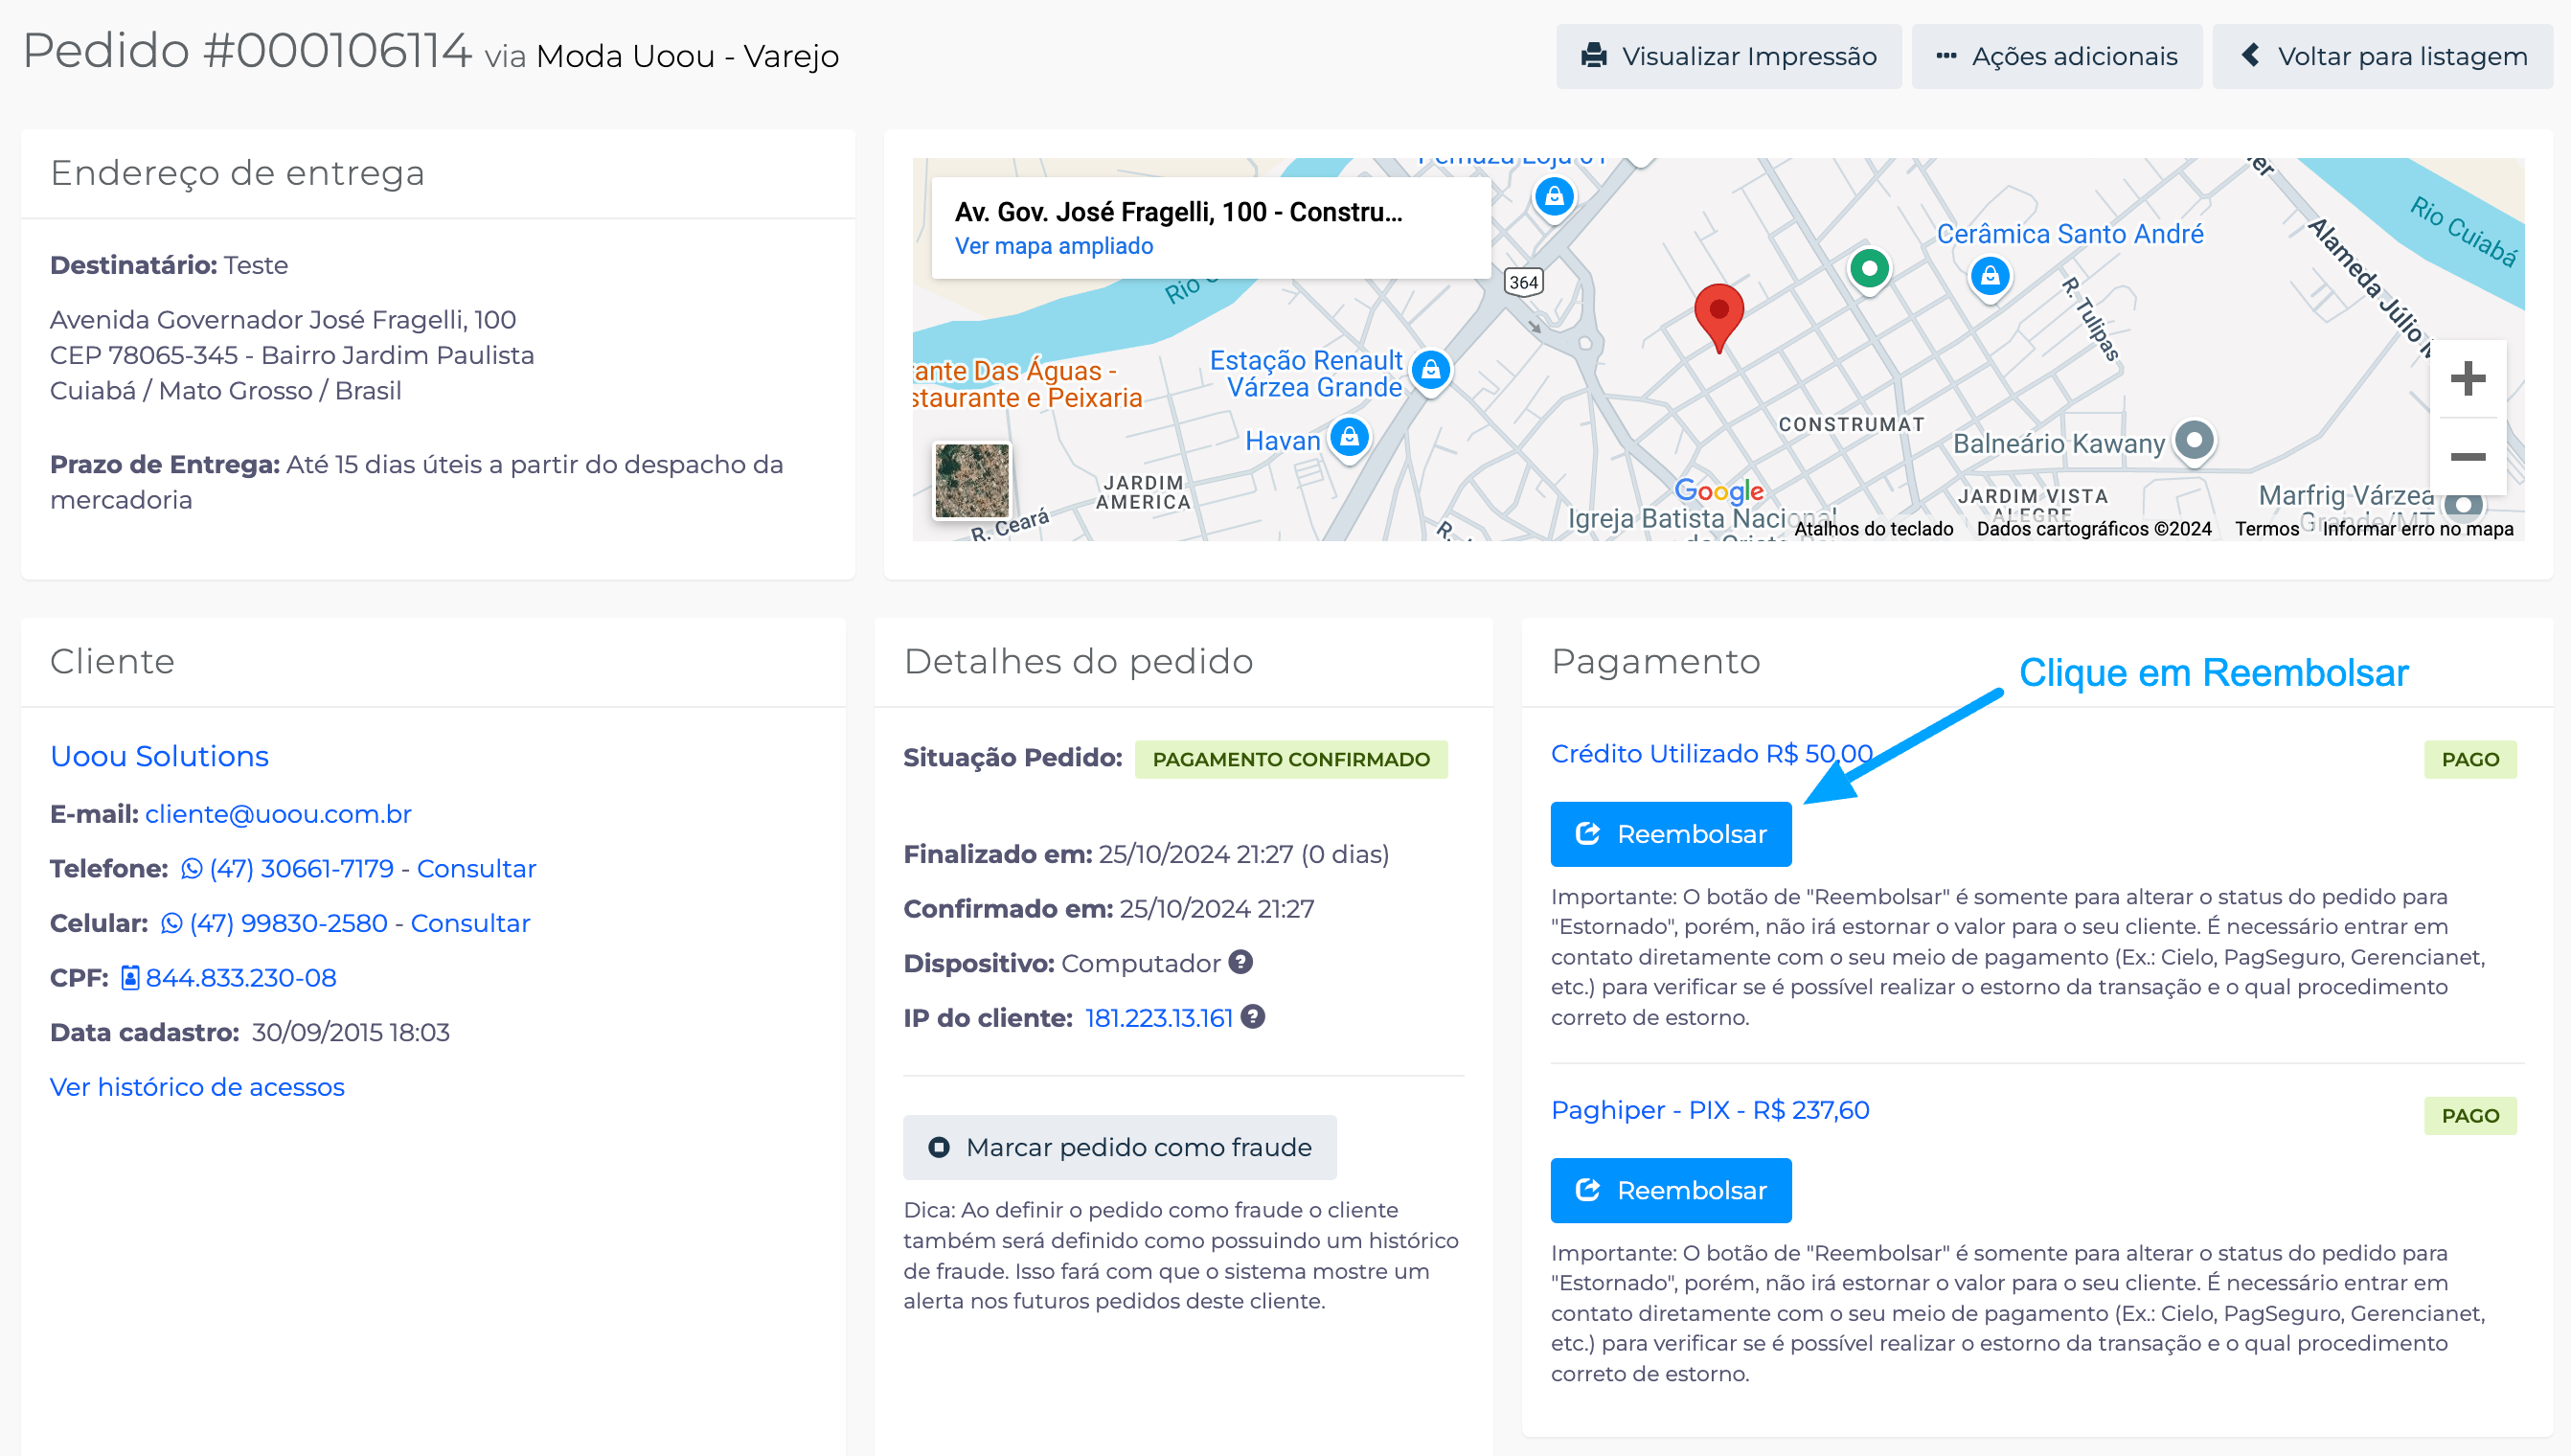Click the client IP address 181.223.13.161

[1158, 1018]
